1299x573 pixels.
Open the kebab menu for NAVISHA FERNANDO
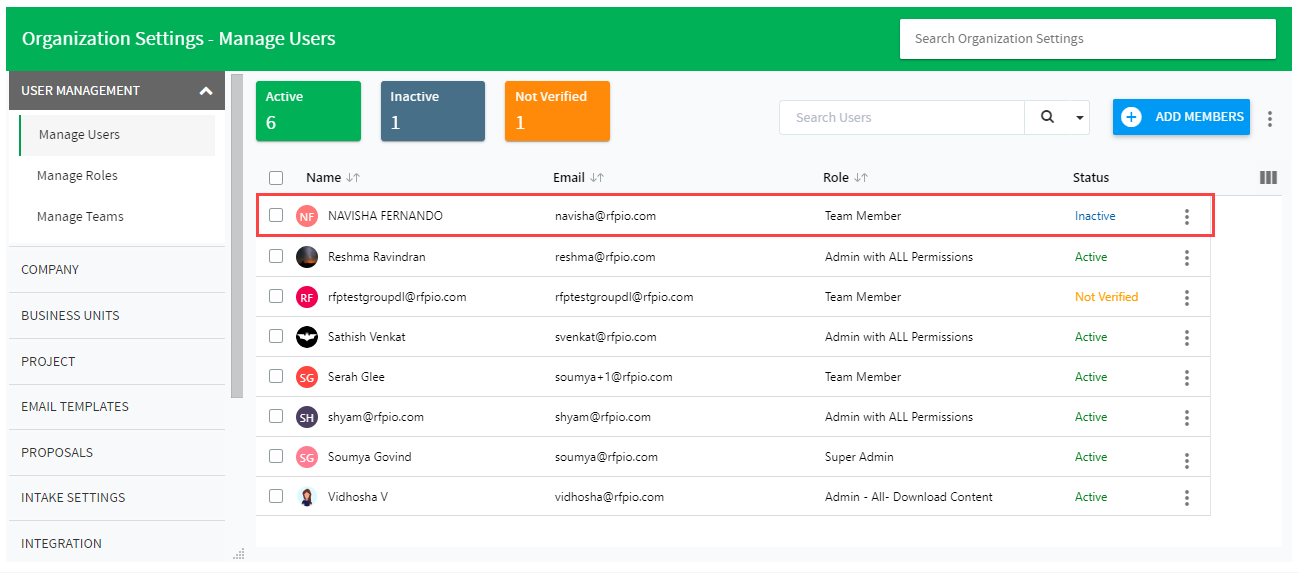tap(1187, 217)
